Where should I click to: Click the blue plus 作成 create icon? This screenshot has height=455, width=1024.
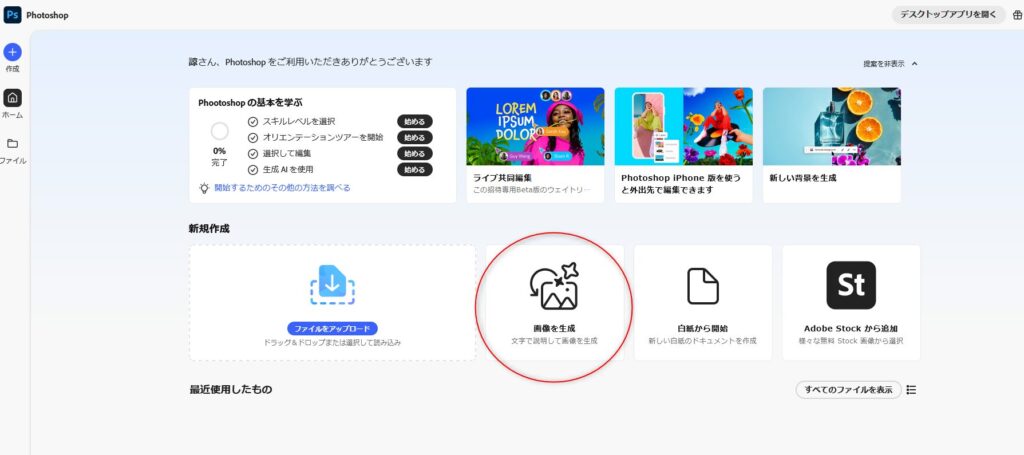coord(12,52)
